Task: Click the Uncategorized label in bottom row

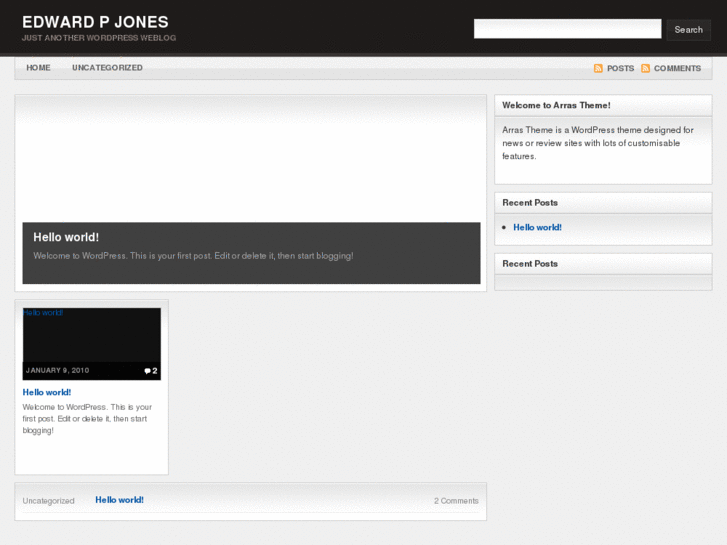Action: pos(49,501)
